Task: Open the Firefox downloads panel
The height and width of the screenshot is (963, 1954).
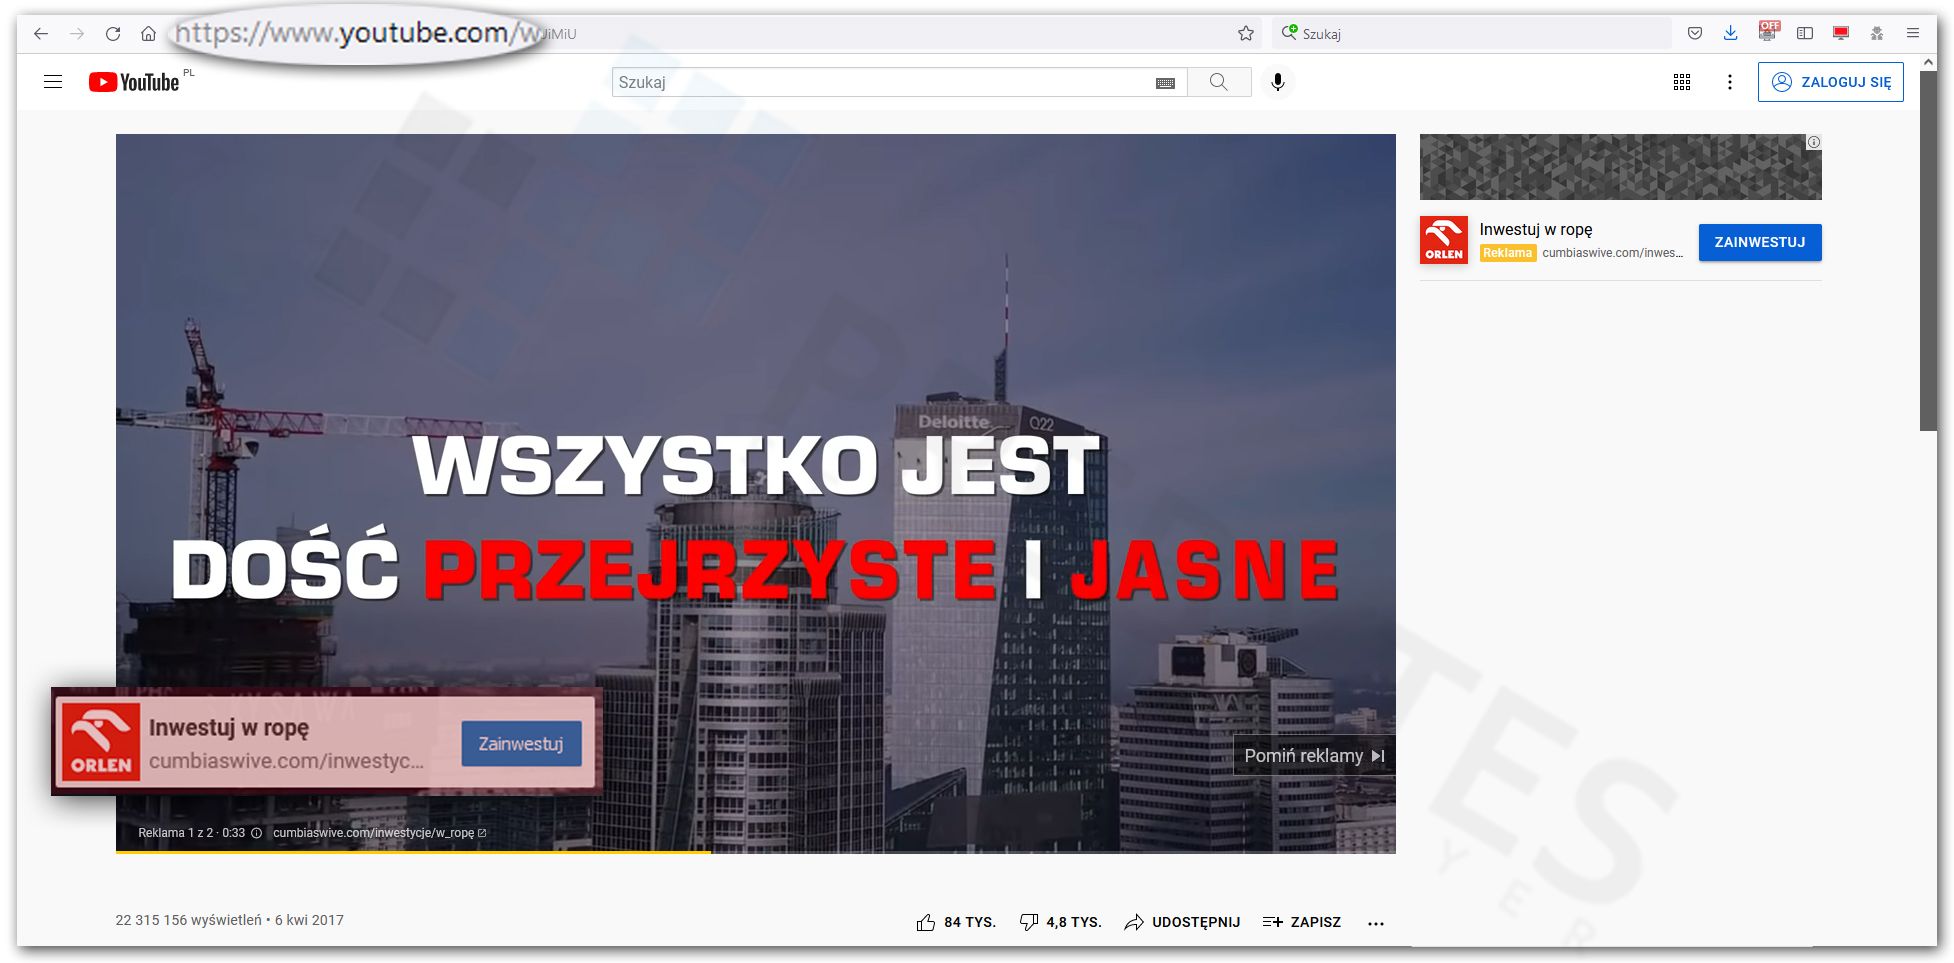Action: 1730,32
